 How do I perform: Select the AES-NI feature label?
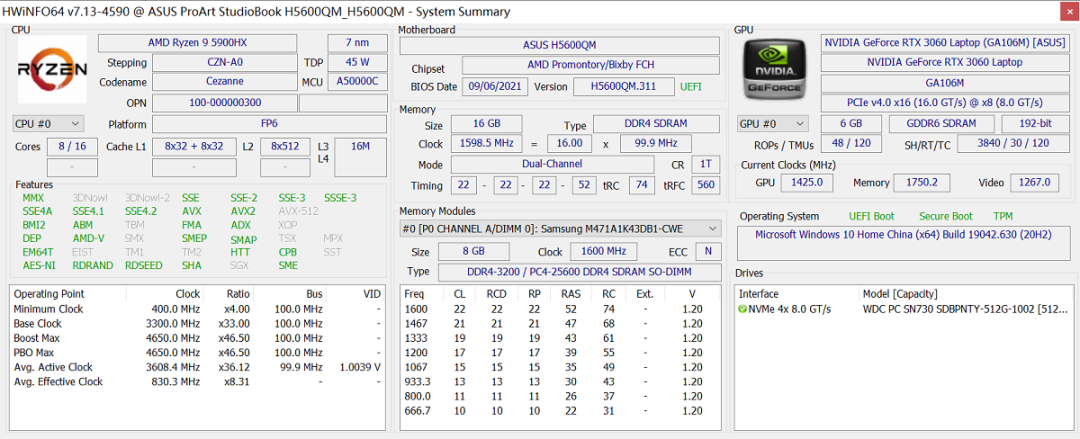click(x=39, y=265)
